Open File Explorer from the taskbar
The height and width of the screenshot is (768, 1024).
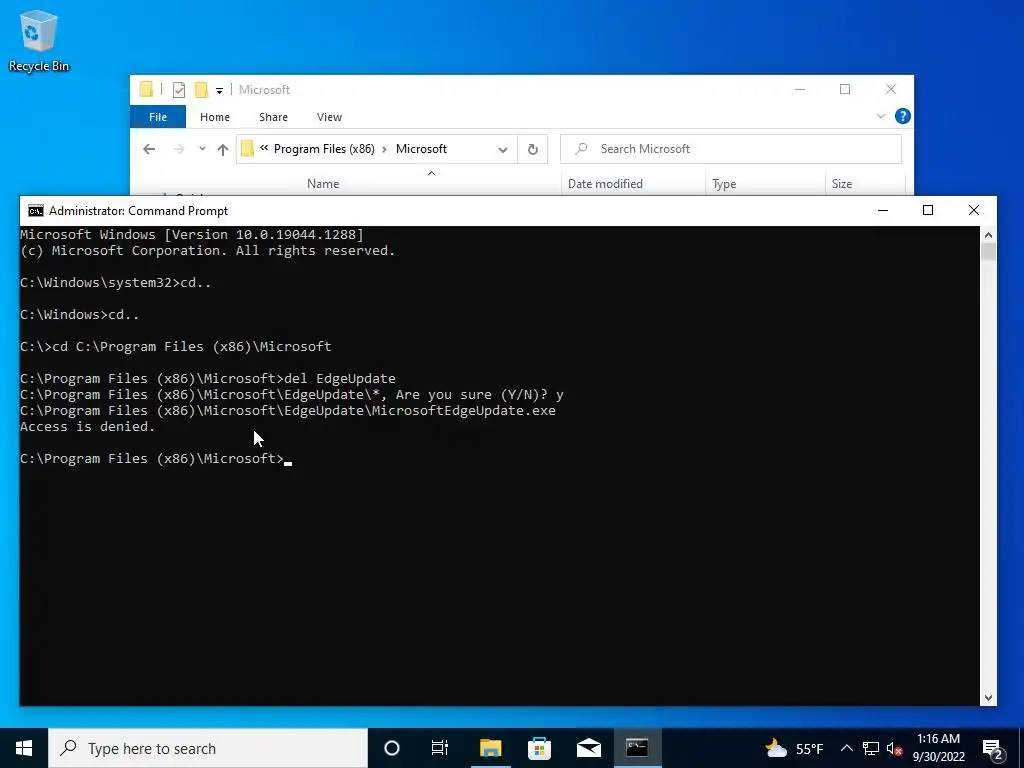pyautogui.click(x=490, y=748)
